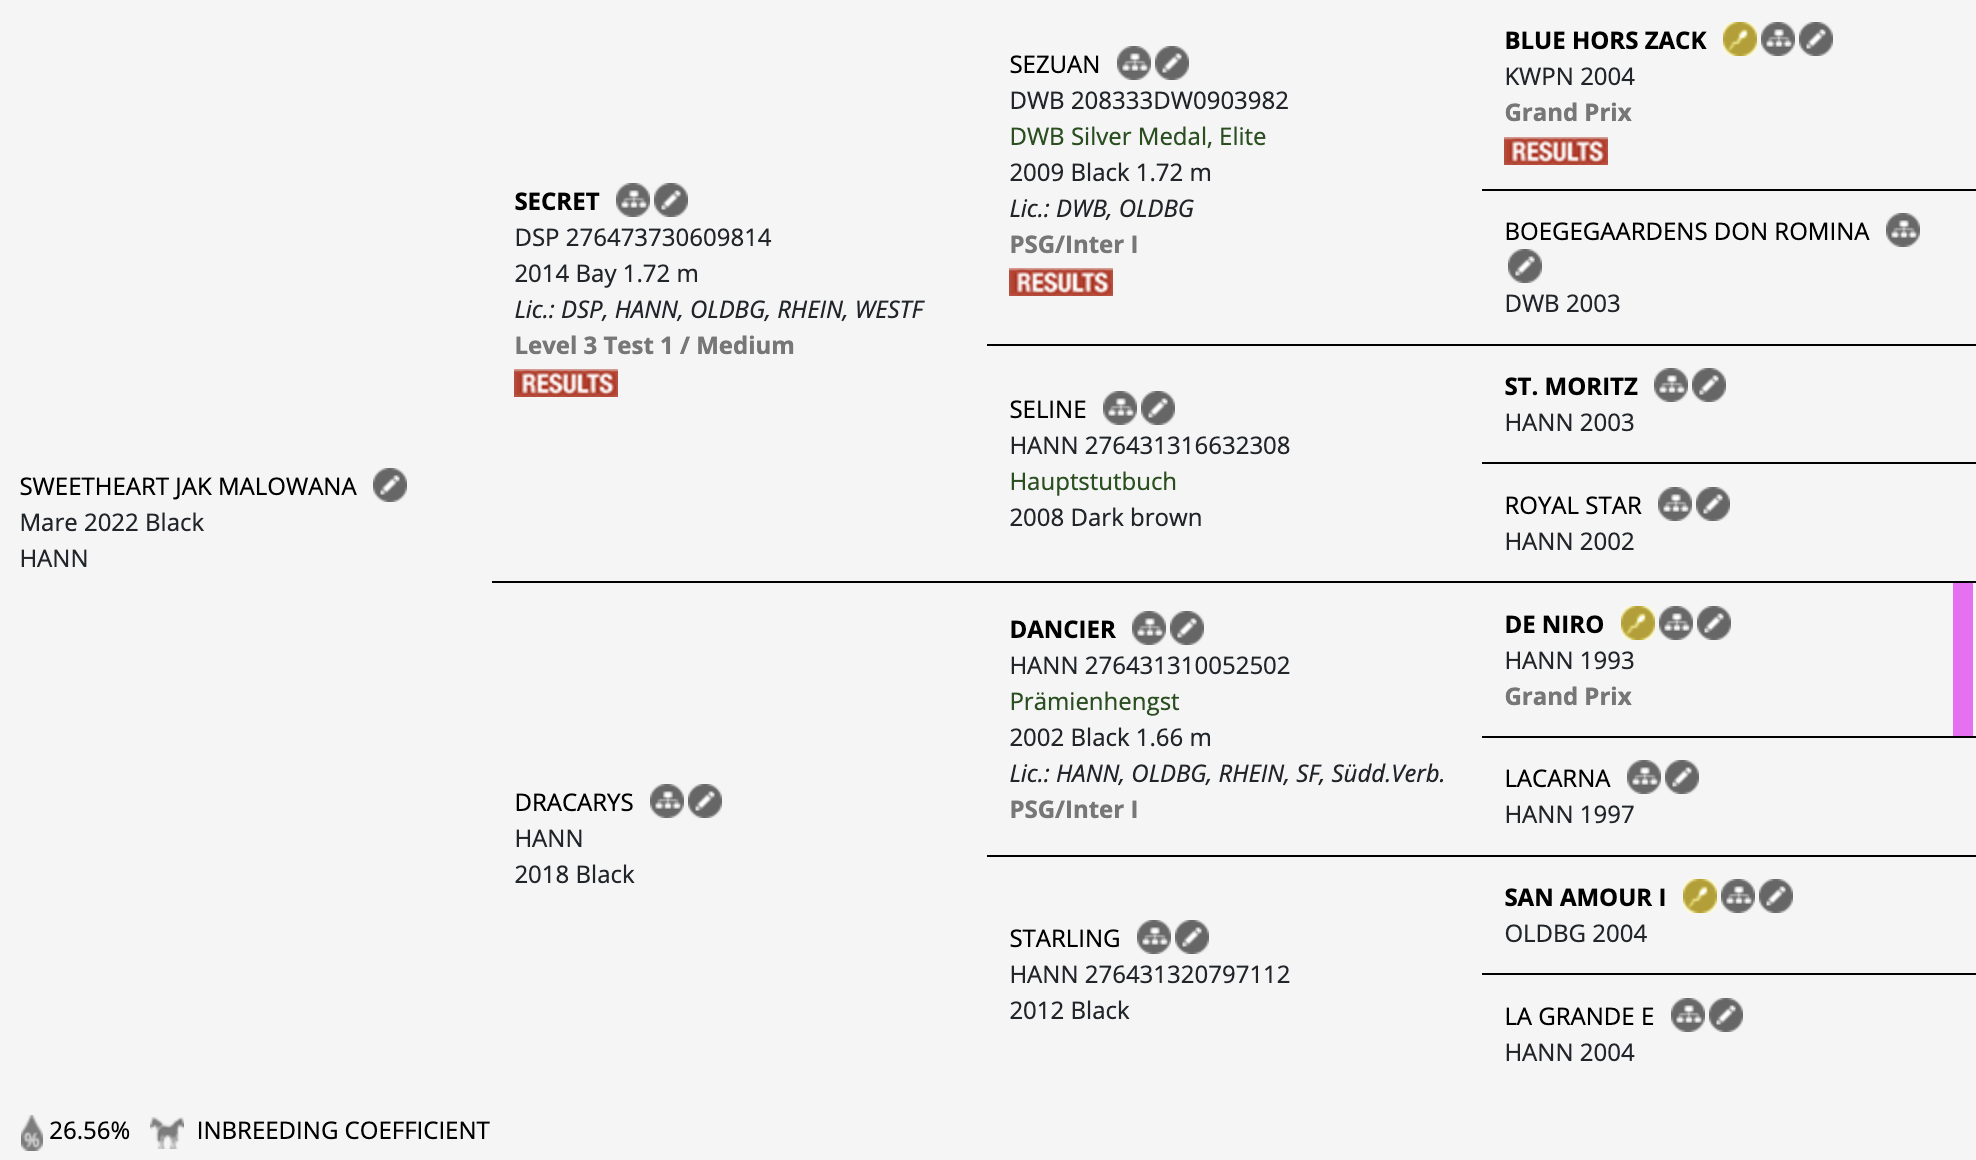Click gold key icon beside DE NIRO
Viewport: 1976px width, 1160px height.
pos(1638,623)
